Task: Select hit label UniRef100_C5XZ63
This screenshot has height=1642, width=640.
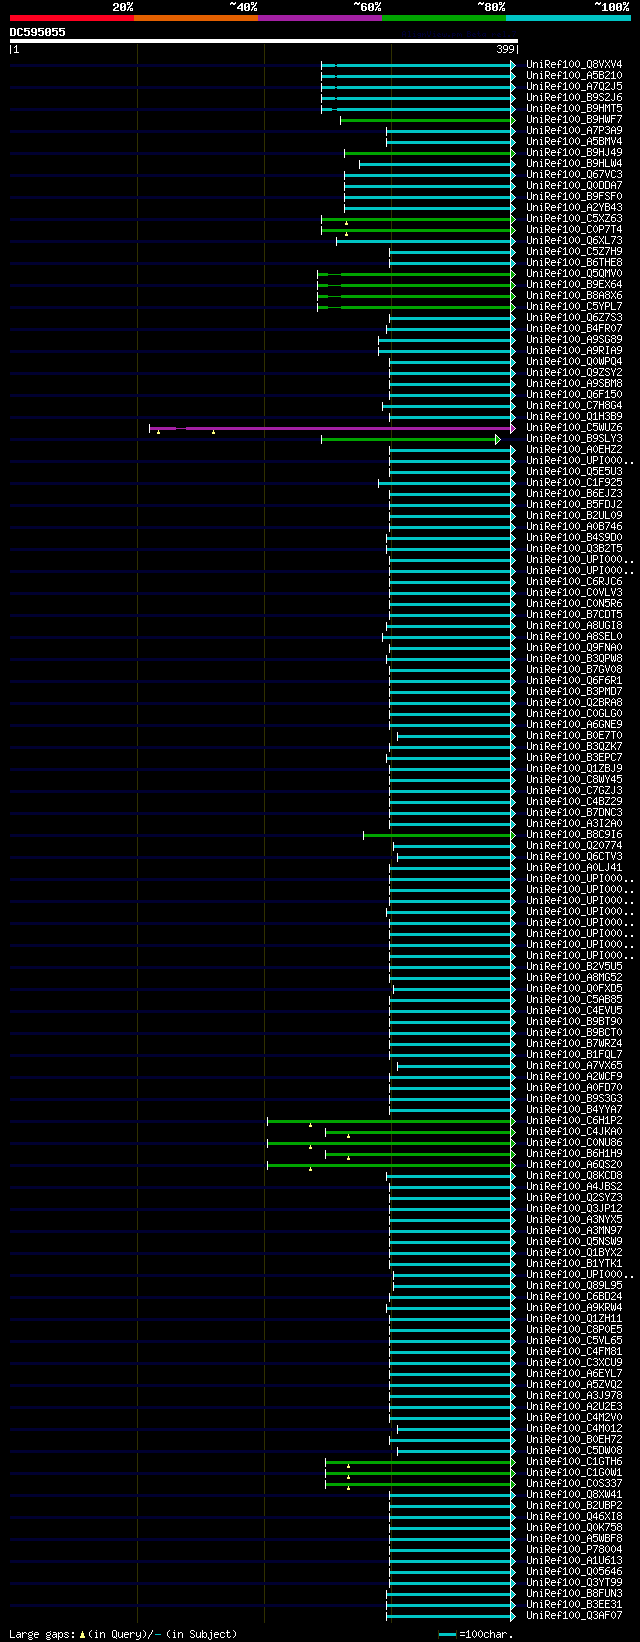Action: (x=574, y=218)
